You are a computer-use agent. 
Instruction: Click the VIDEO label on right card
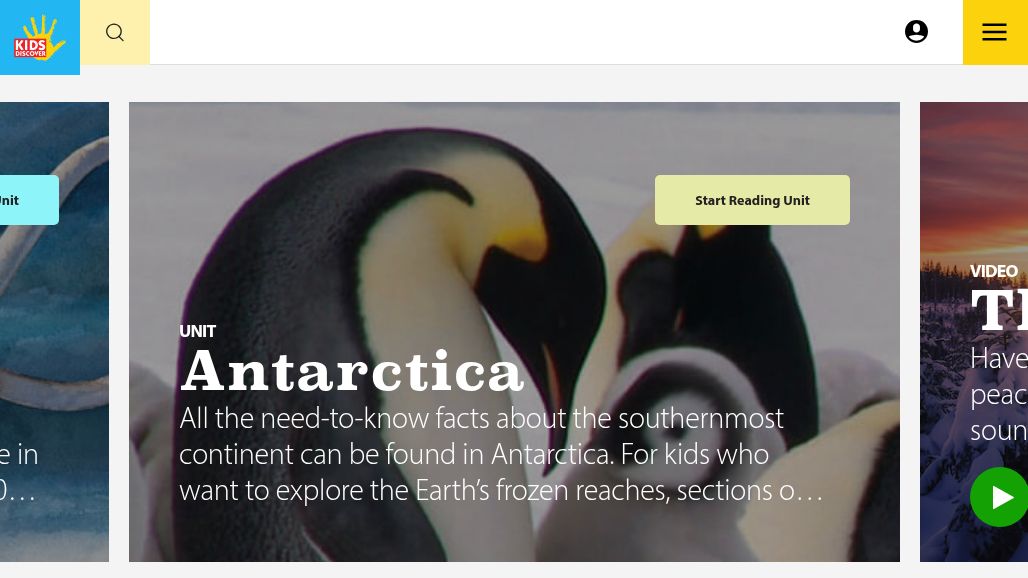pos(994,271)
